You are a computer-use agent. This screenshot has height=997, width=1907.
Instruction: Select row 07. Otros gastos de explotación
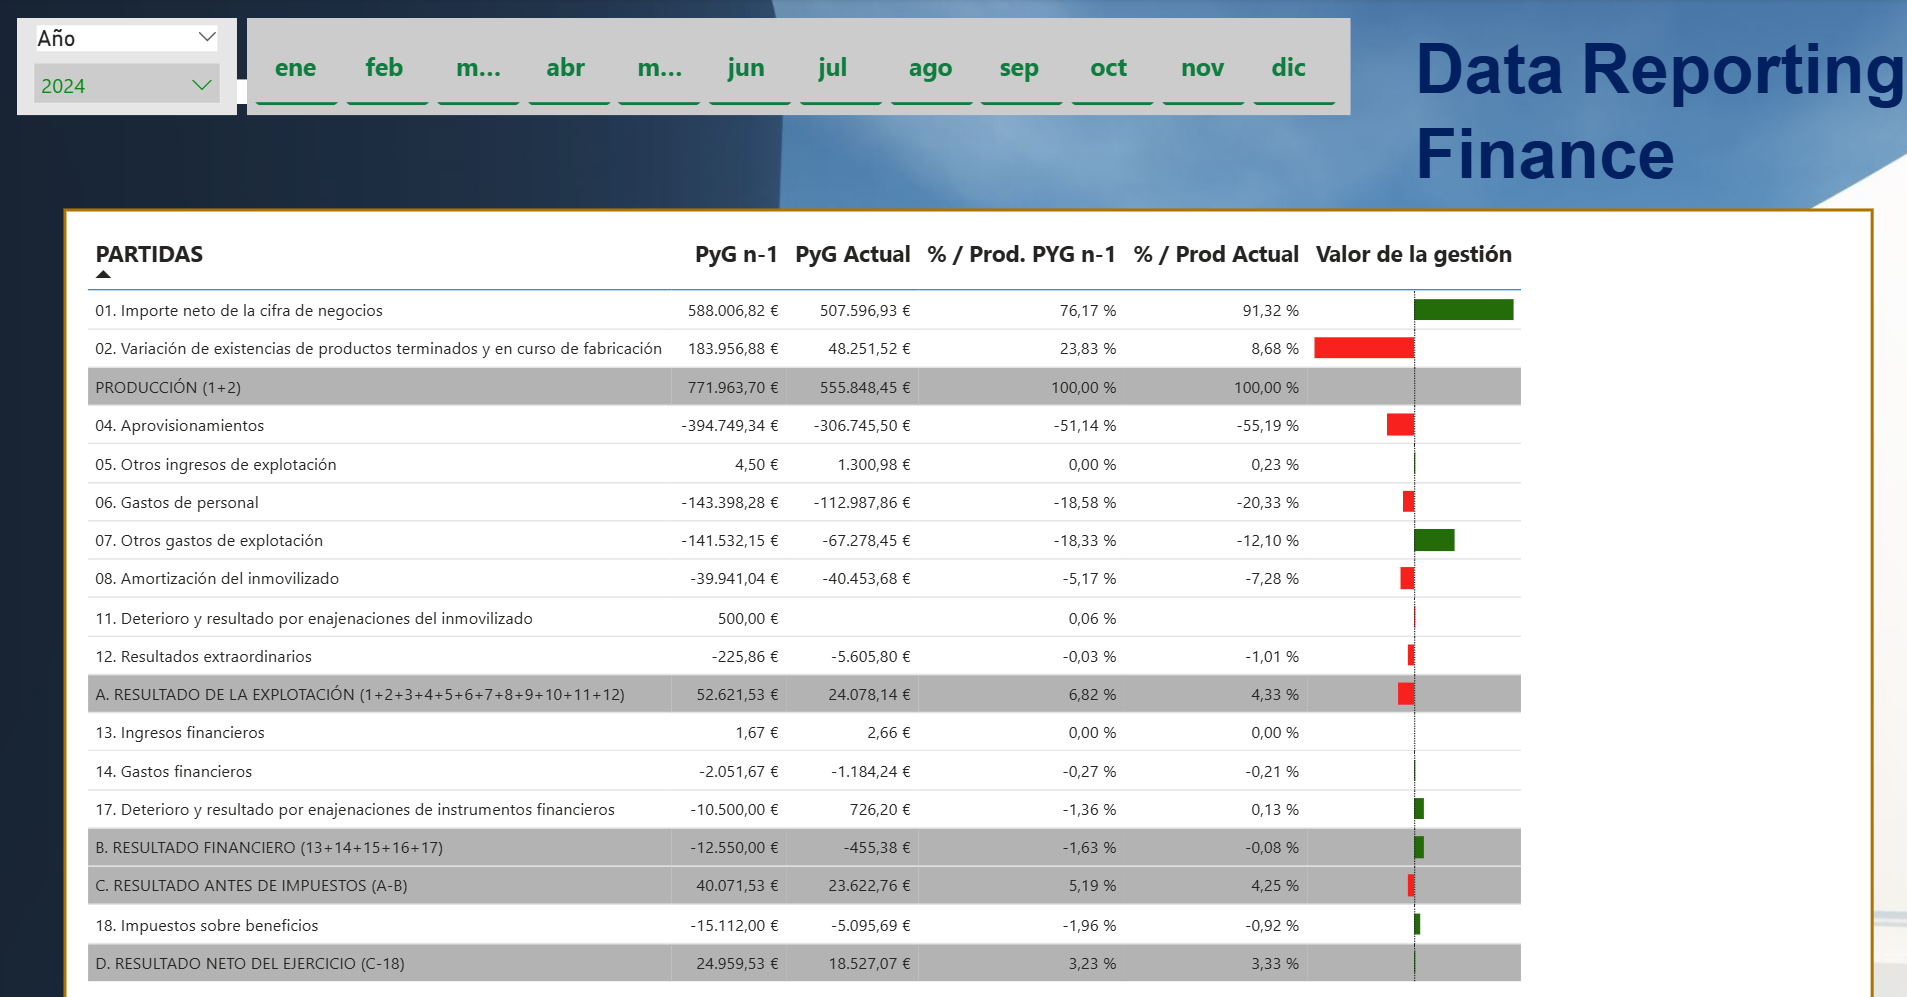coord(804,540)
